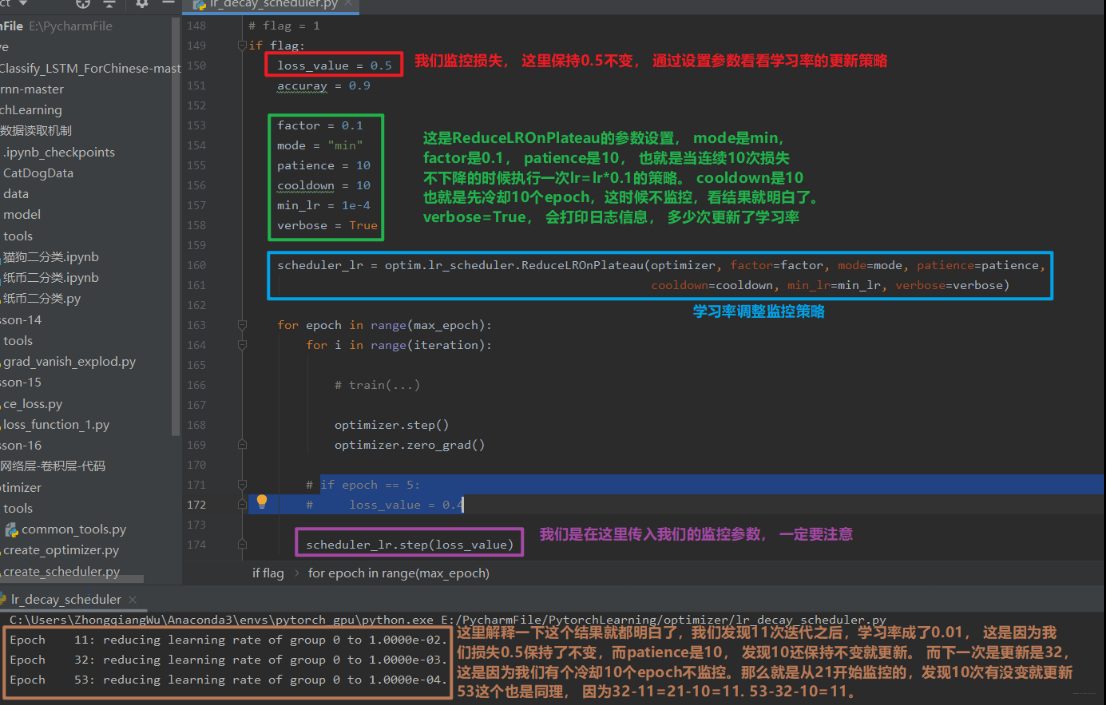Open grad_vanish_explod.py file
The image size is (1106, 705).
click(69, 361)
